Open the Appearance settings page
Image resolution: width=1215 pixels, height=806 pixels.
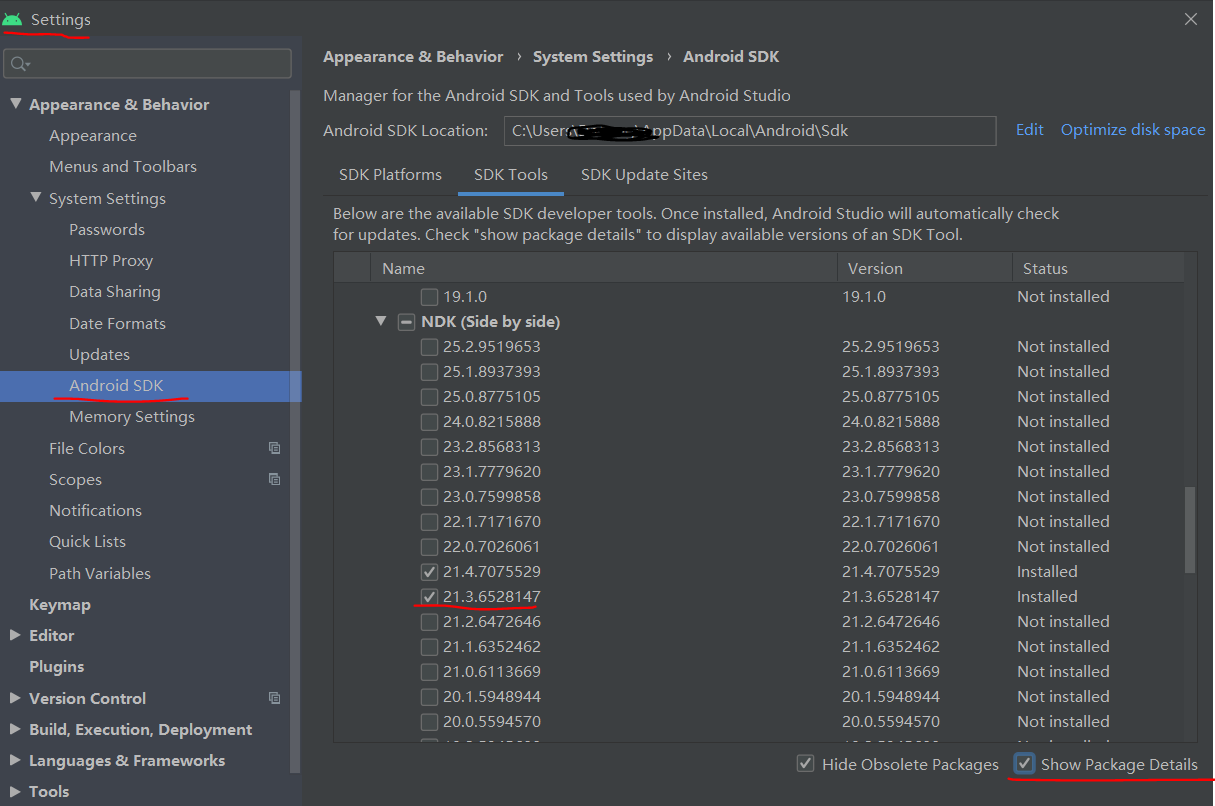[x=93, y=136]
